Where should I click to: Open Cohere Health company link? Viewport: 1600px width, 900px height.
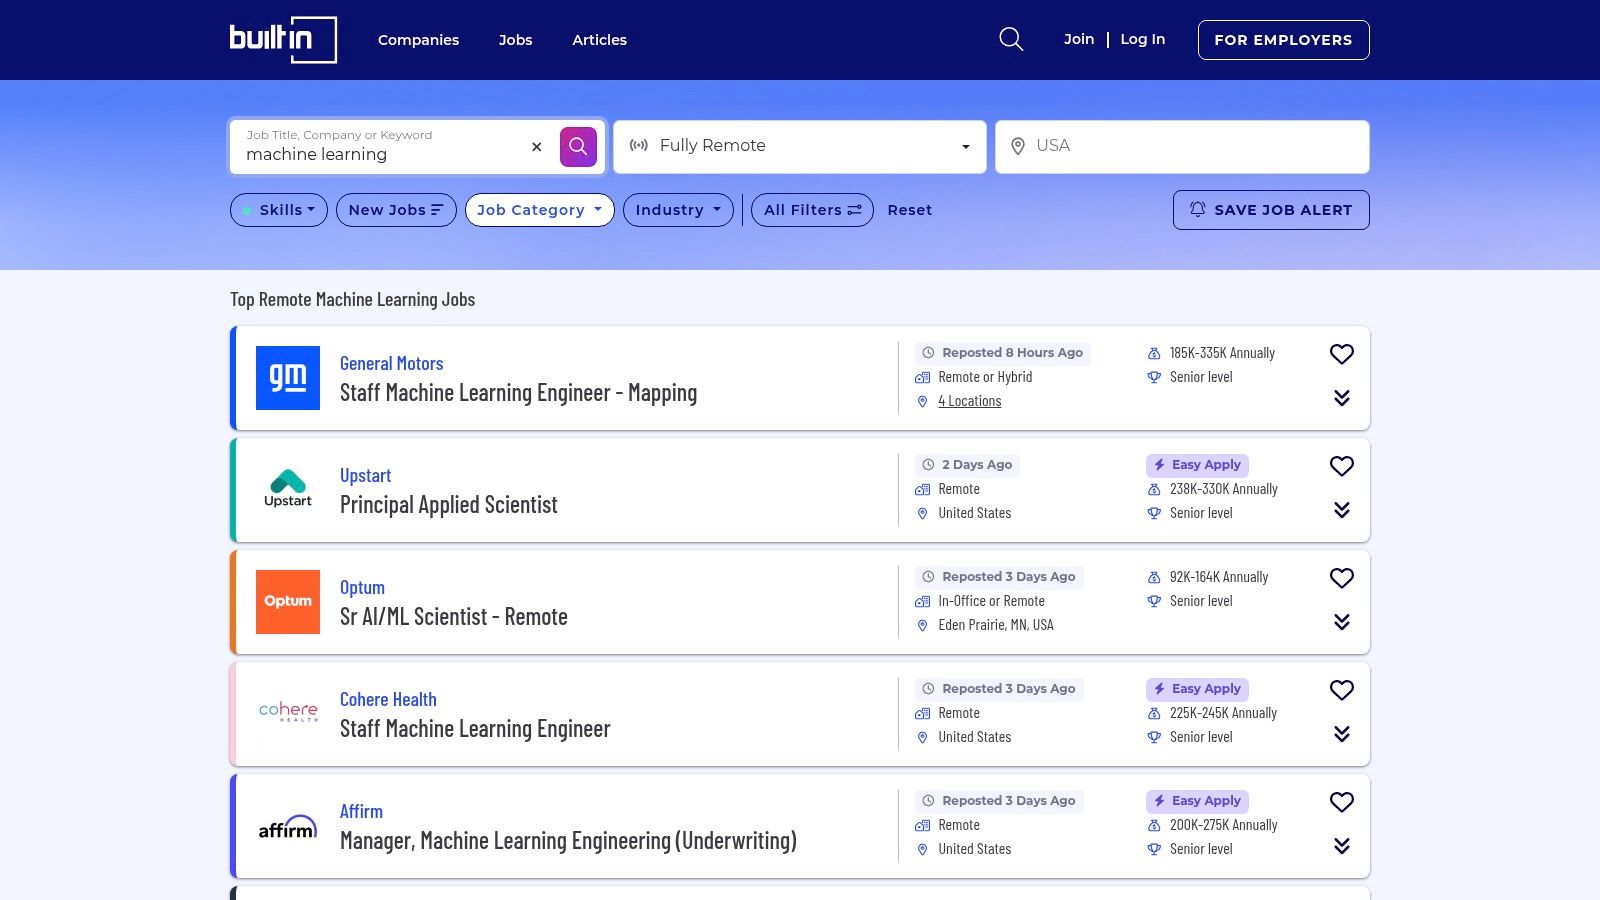click(x=388, y=699)
